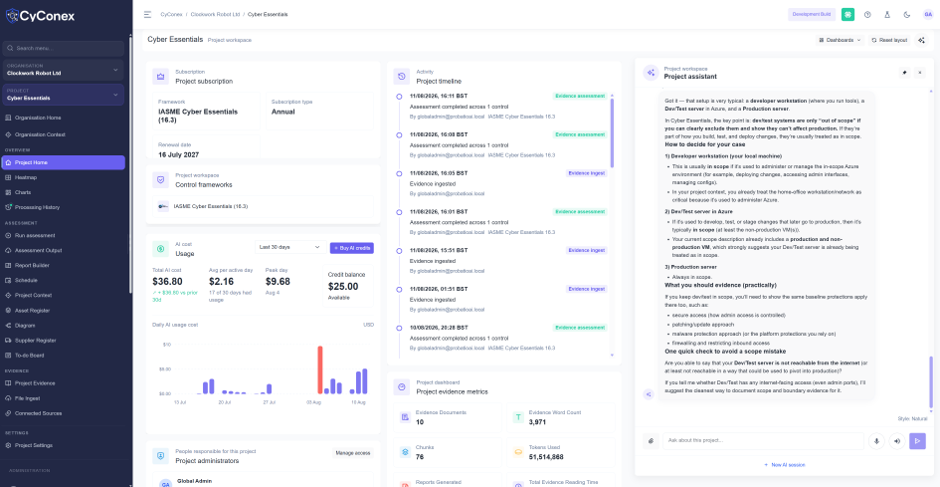
Task: Activate the microphone voice input button
Action: point(876,441)
